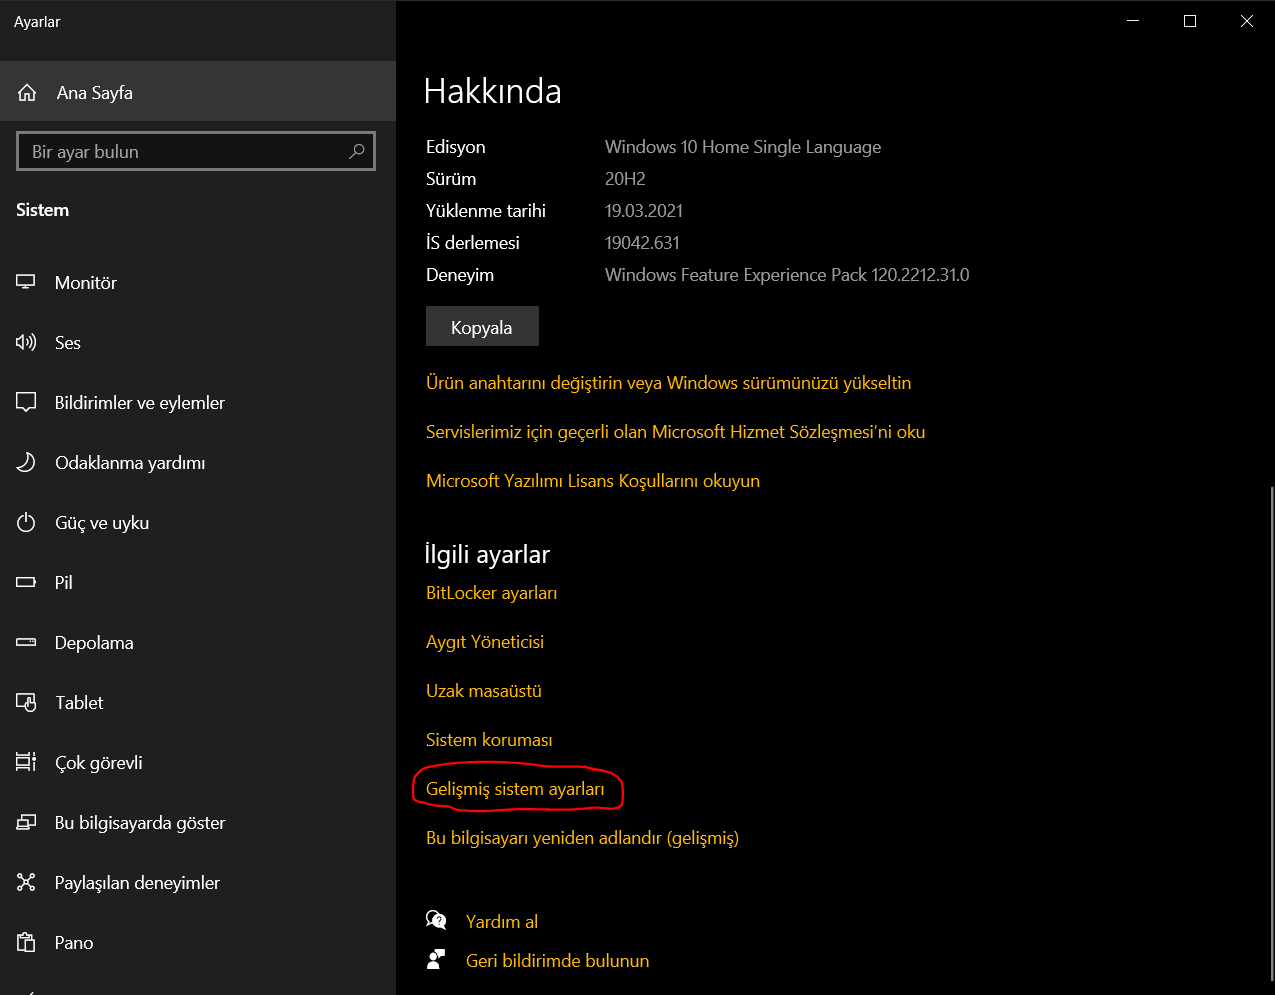Open Bildirimler ve eylemler settings
The image size is (1275, 995).
coord(139,403)
